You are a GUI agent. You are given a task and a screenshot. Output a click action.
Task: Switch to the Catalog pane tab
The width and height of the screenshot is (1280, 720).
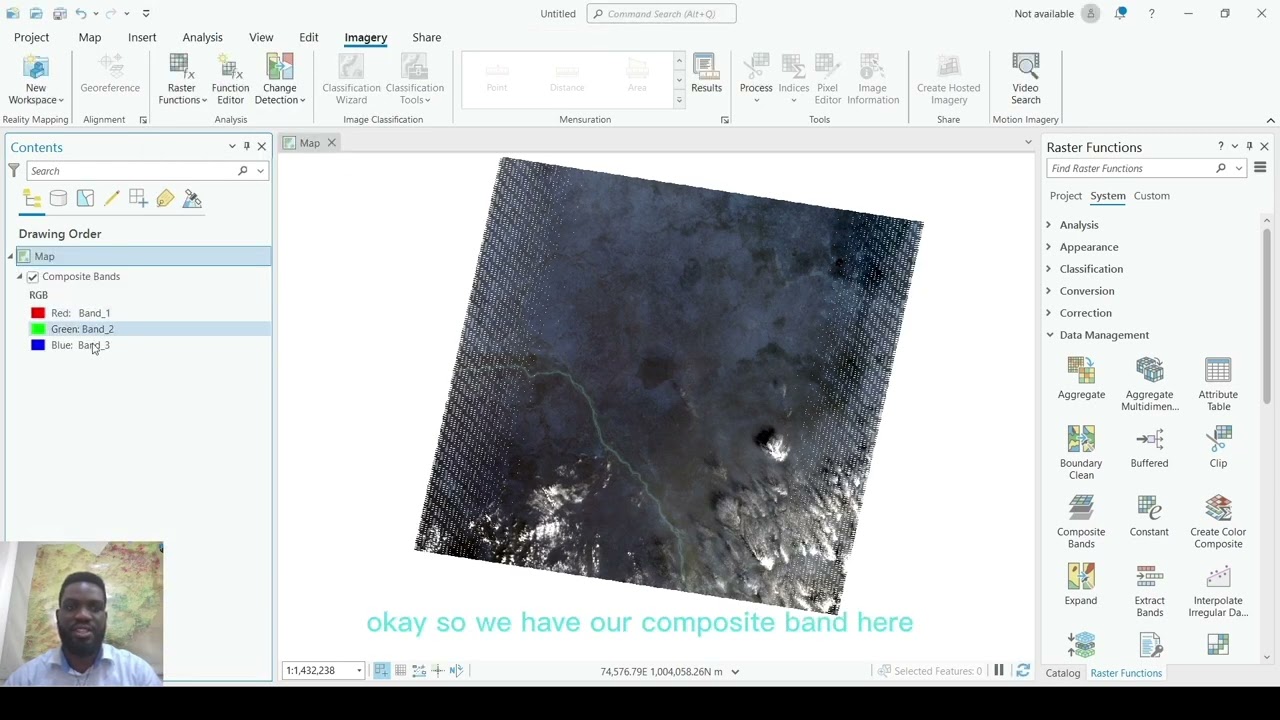[1063, 673]
